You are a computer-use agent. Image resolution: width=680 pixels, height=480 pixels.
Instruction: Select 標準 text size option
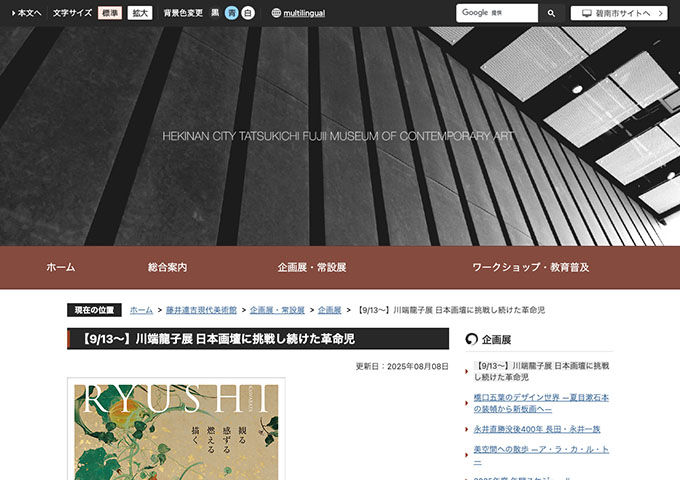point(110,13)
